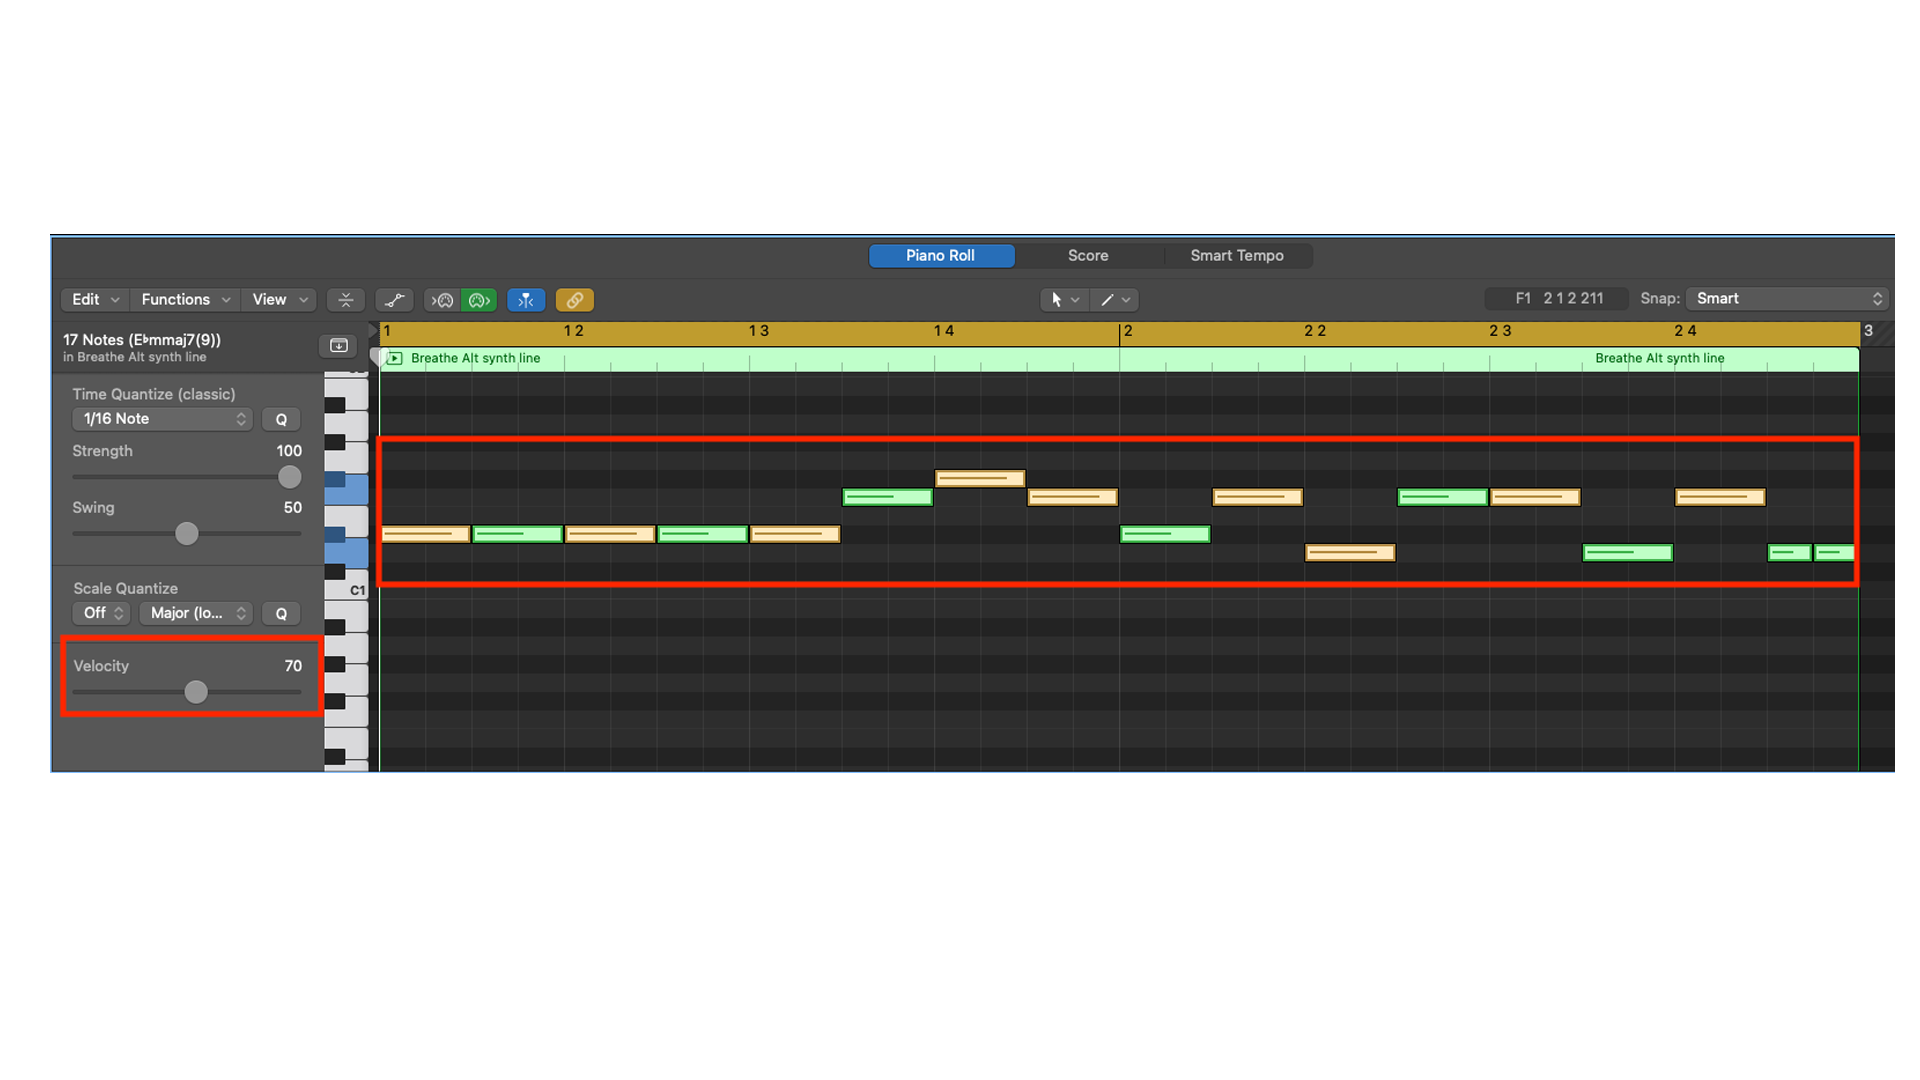
Task: Click the Velocity slider knob
Action: point(196,692)
